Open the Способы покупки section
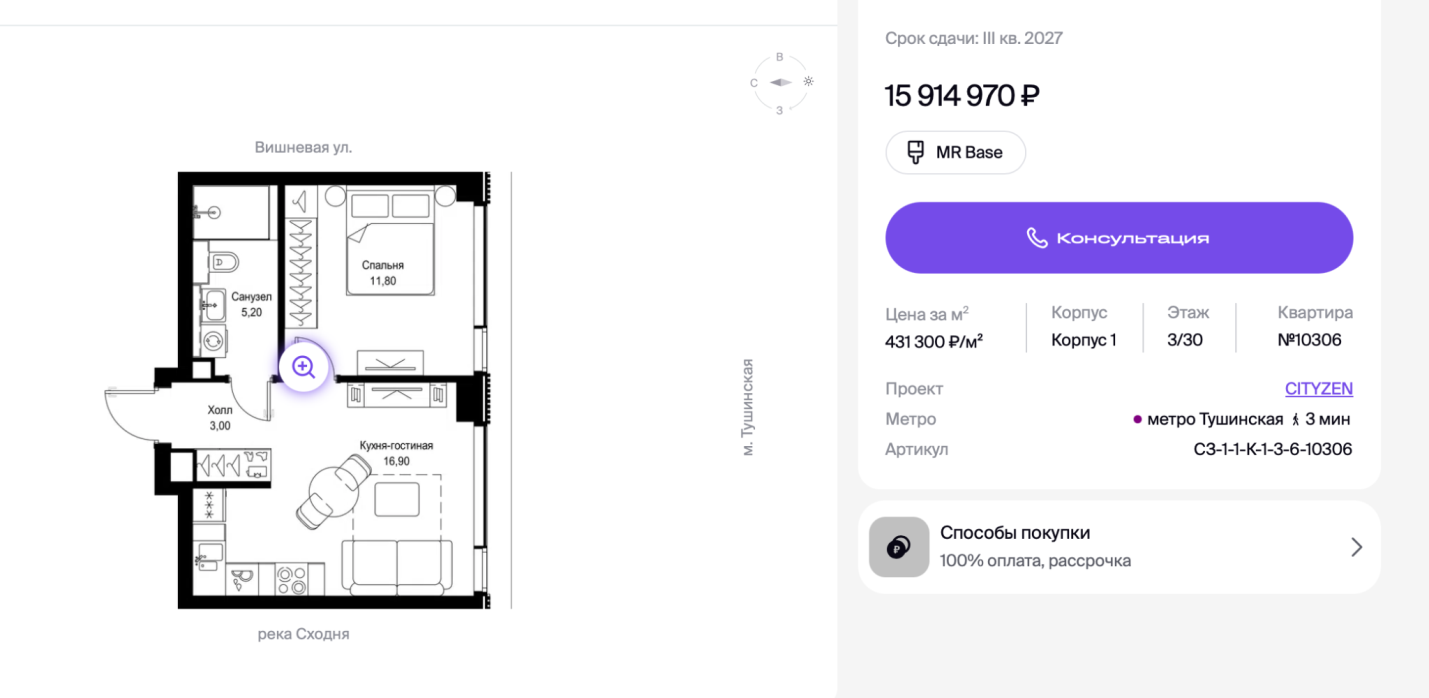This screenshot has height=698, width=1429. coord(1119,547)
